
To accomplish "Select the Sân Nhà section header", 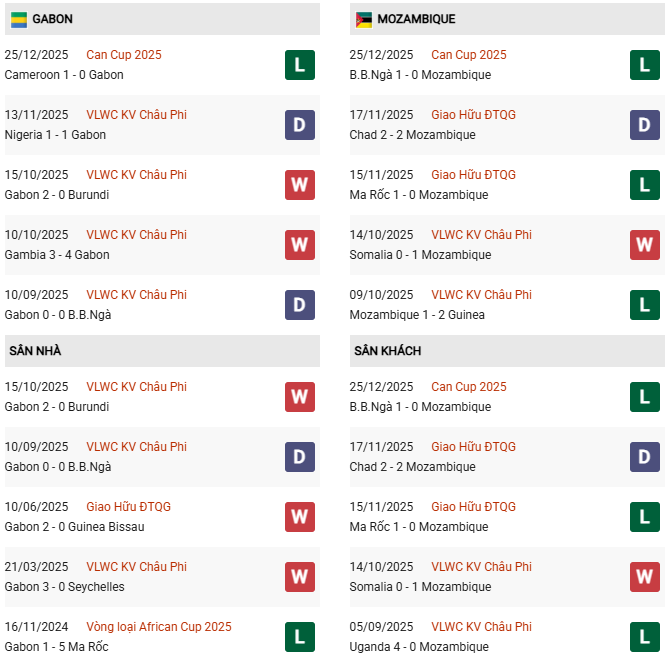I will [35, 351].
